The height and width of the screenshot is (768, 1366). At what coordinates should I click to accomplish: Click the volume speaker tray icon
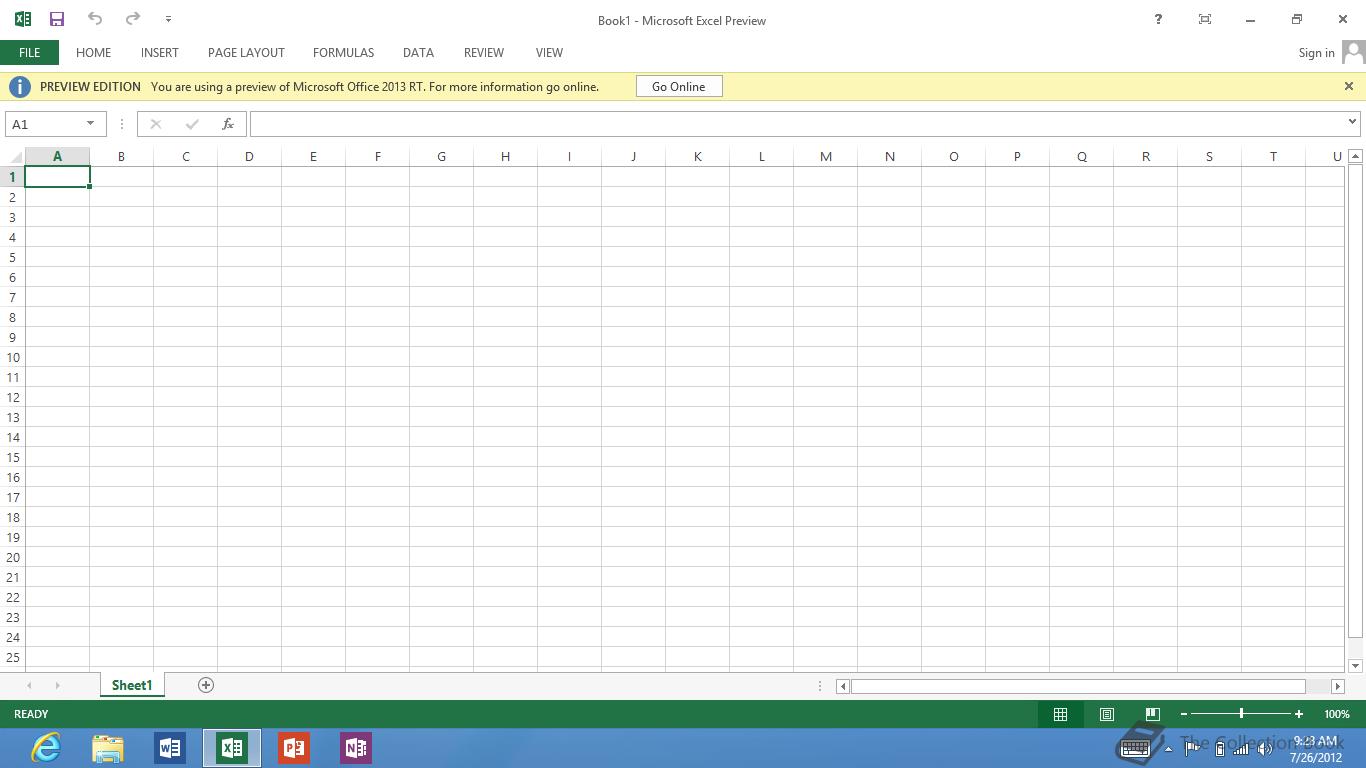pos(1263,748)
